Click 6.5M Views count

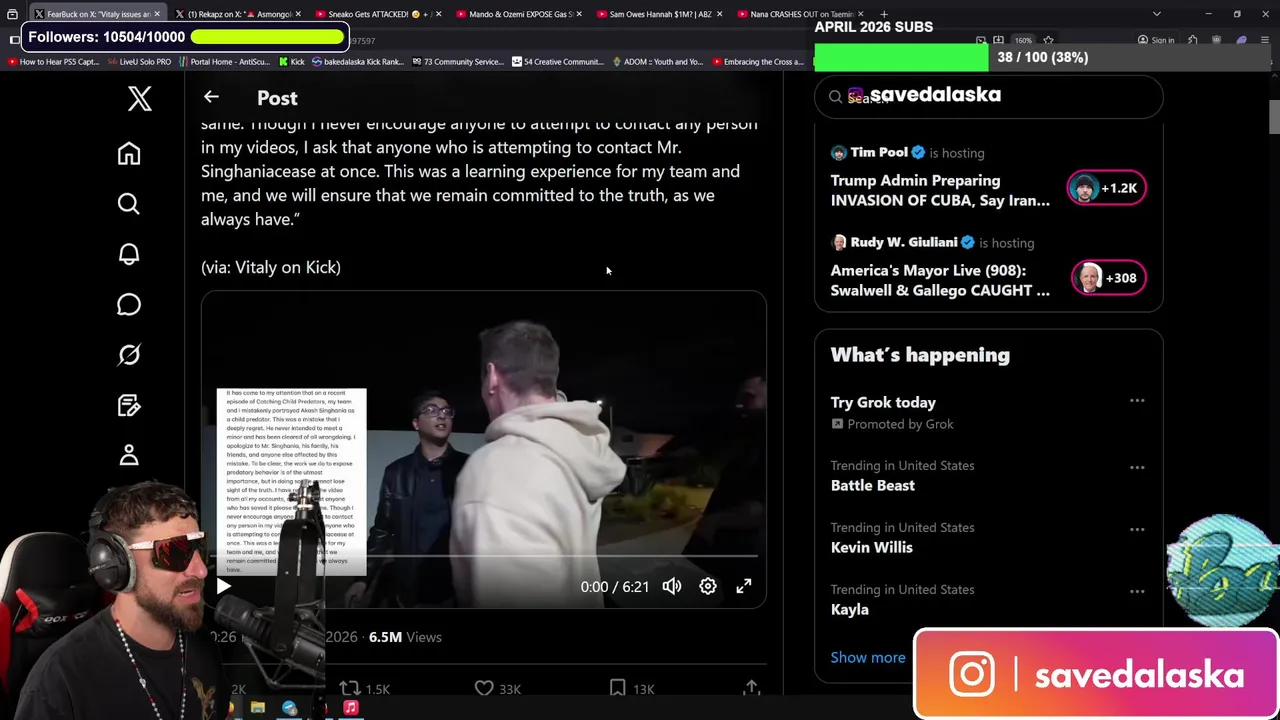click(x=405, y=637)
